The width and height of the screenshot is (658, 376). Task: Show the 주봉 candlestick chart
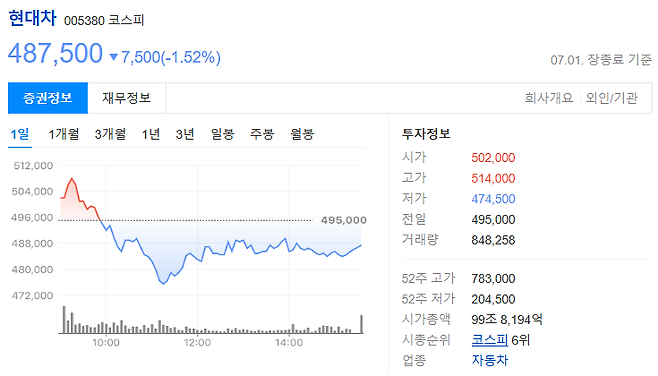tap(262, 134)
